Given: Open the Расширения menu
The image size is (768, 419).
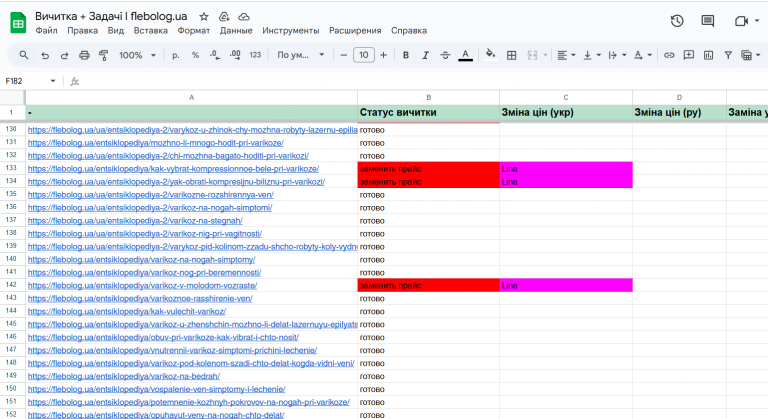Looking at the screenshot, I should point(355,30).
